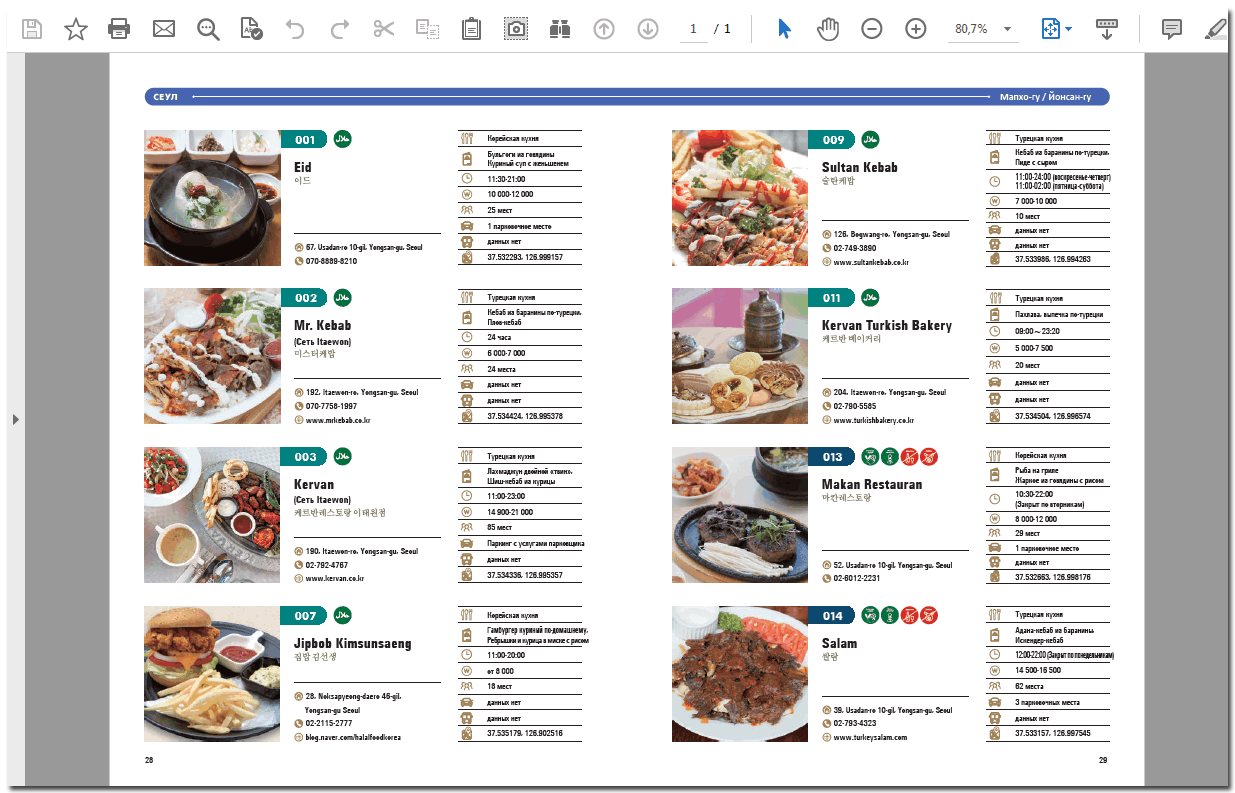Choose the arrow selection tool
Image resolution: width=1235 pixels, height=793 pixels.
784,29
